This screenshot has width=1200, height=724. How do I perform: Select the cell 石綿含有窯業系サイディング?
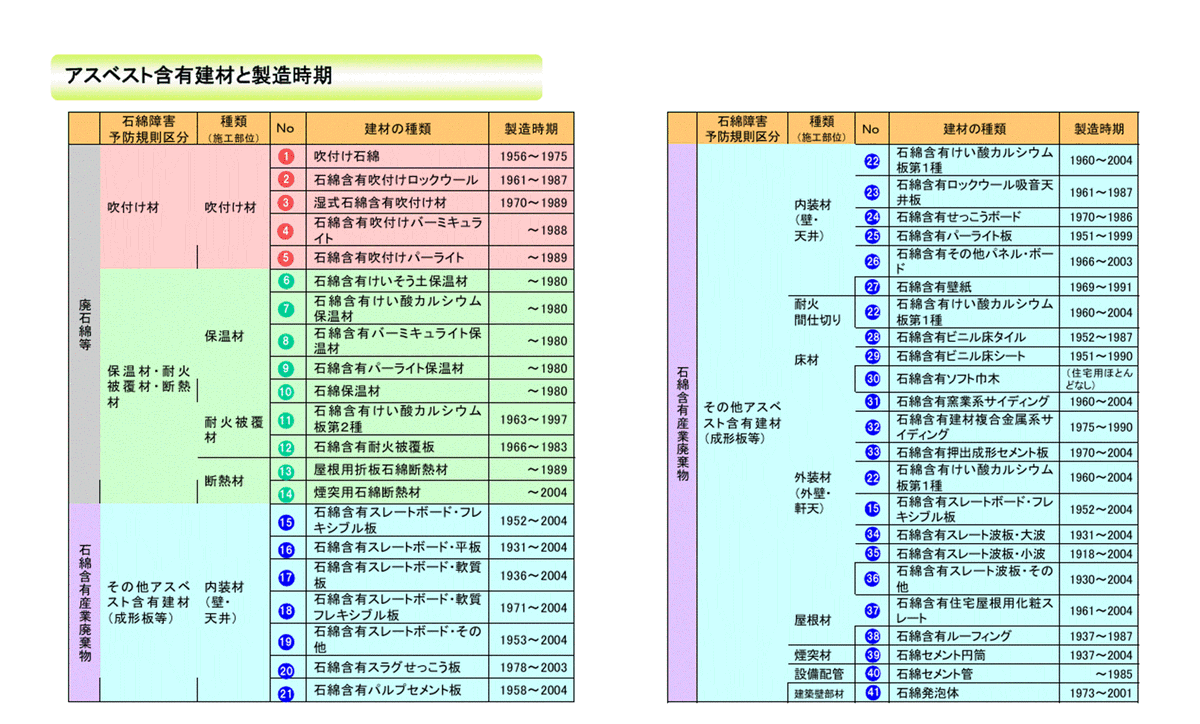pyautogui.click(x=973, y=402)
